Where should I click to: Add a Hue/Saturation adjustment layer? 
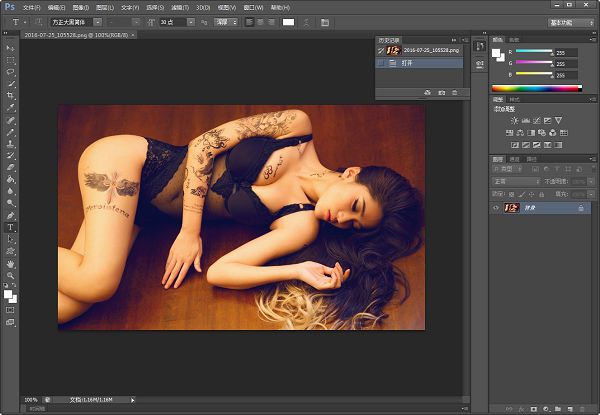pos(509,133)
